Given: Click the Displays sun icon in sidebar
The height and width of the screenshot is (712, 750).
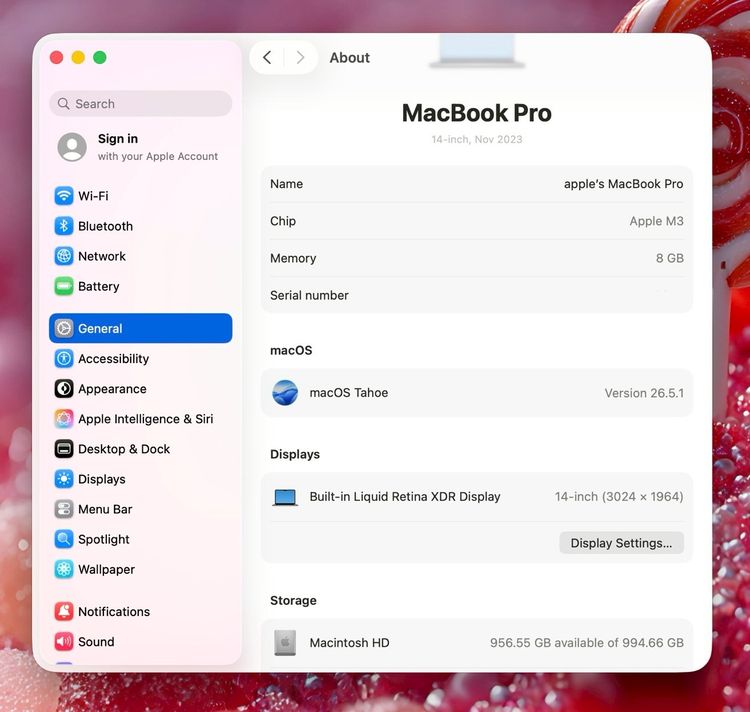Looking at the screenshot, I should [64, 479].
